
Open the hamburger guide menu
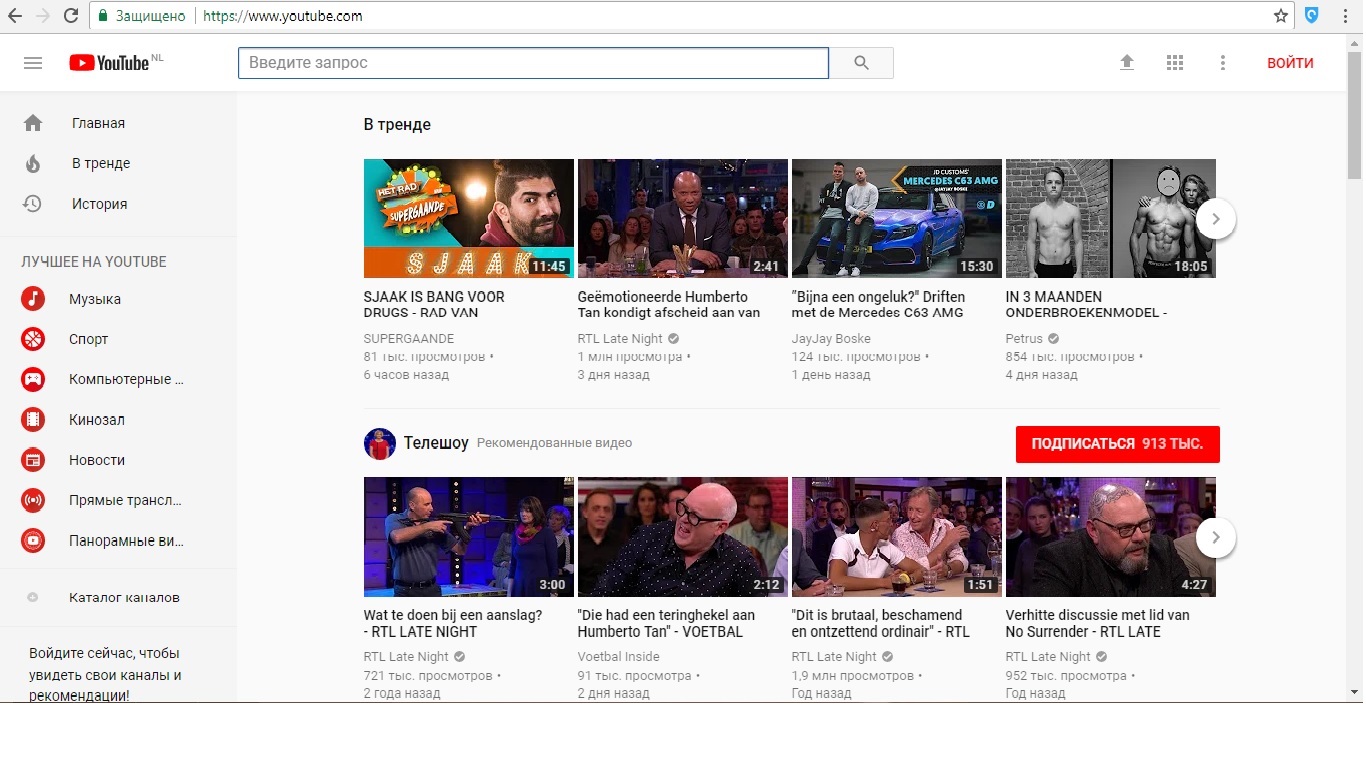pos(33,63)
